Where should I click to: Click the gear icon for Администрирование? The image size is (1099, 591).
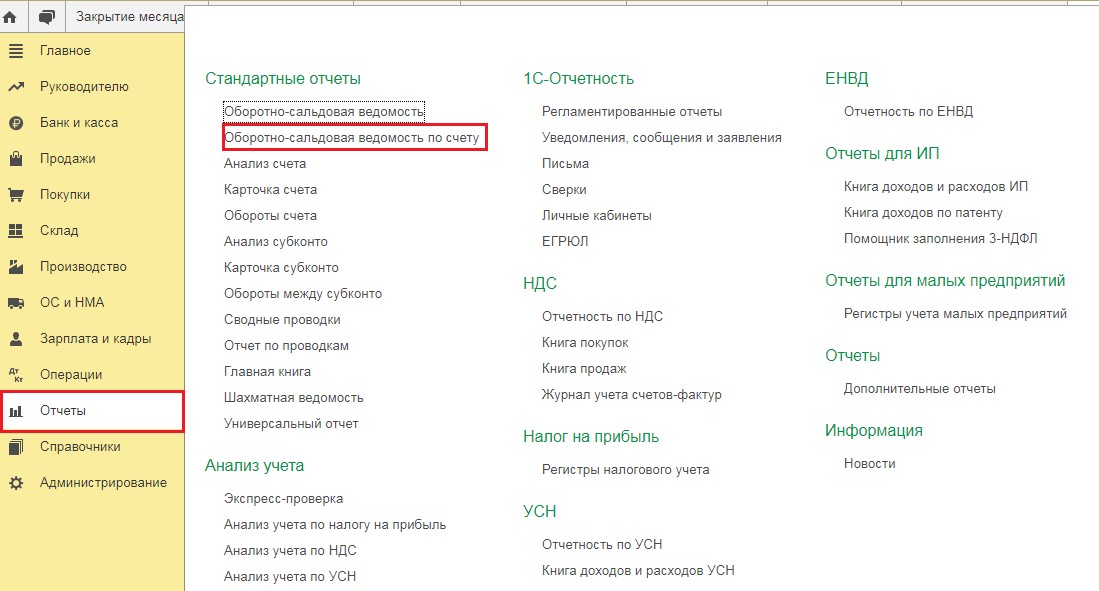pyautogui.click(x=16, y=483)
